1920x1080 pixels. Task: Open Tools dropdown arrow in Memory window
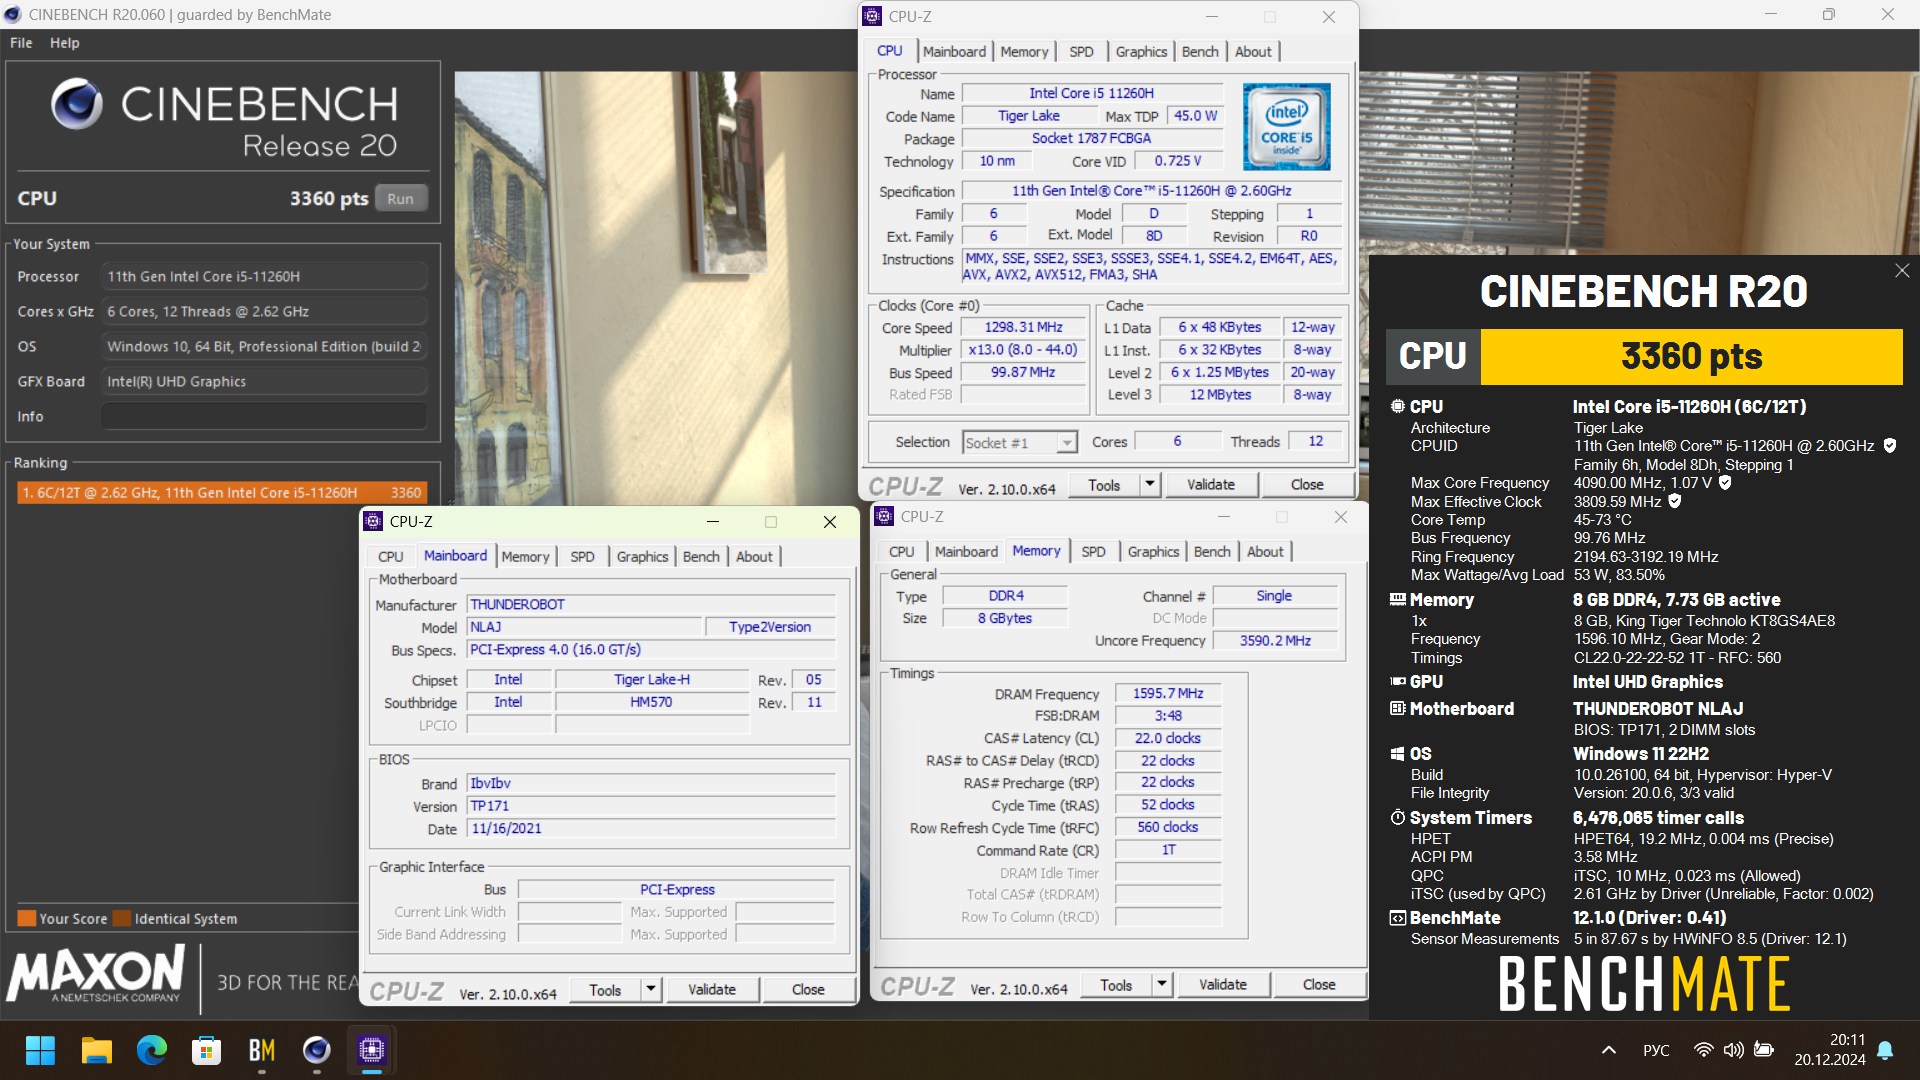coord(1161,985)
